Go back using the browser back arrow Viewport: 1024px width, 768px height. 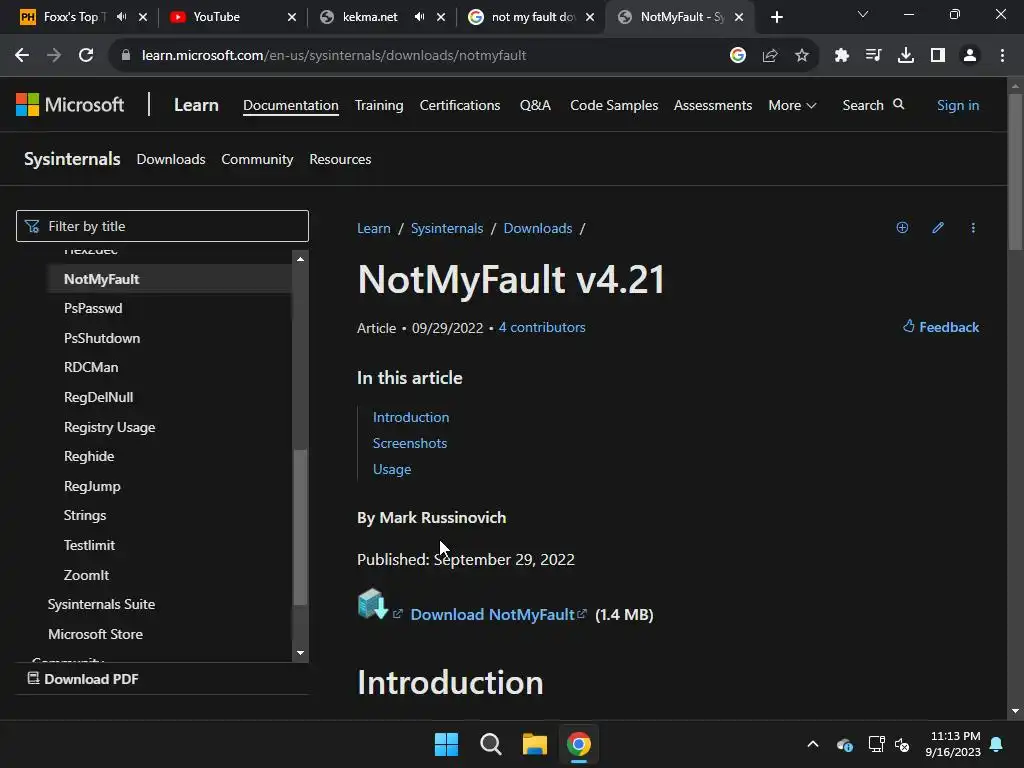22,56
